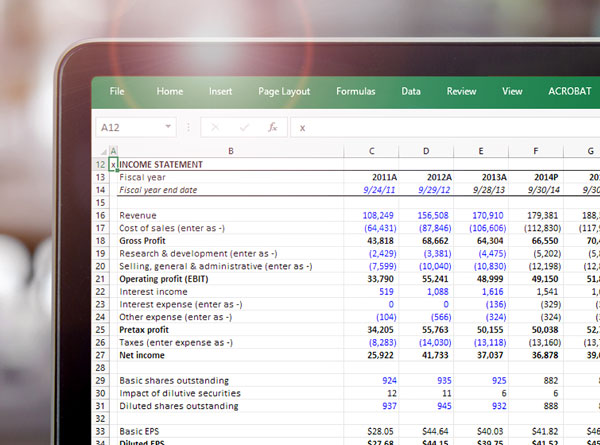Select the Other expense value (566)

tap(426, 317)
